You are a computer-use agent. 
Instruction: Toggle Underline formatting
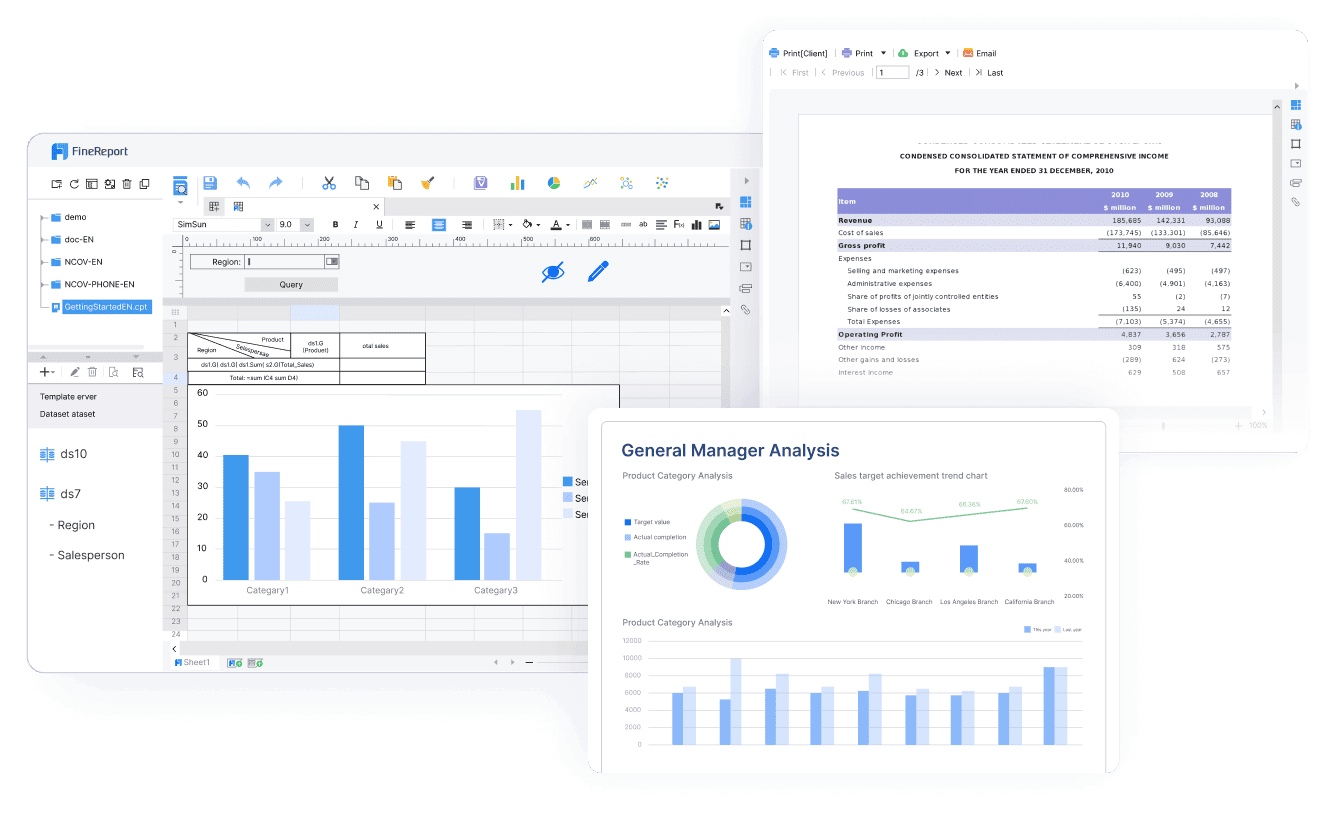[379, 225]
